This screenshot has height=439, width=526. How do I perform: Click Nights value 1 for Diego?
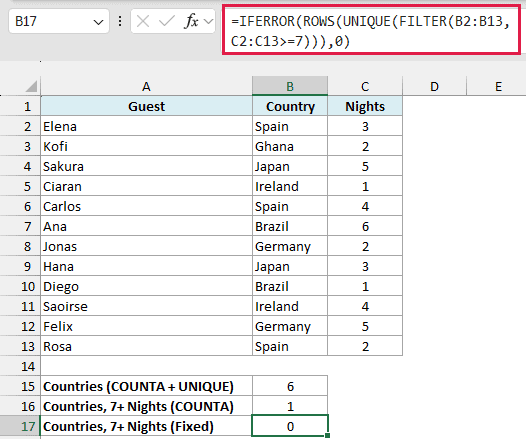(x=365, y=286)
